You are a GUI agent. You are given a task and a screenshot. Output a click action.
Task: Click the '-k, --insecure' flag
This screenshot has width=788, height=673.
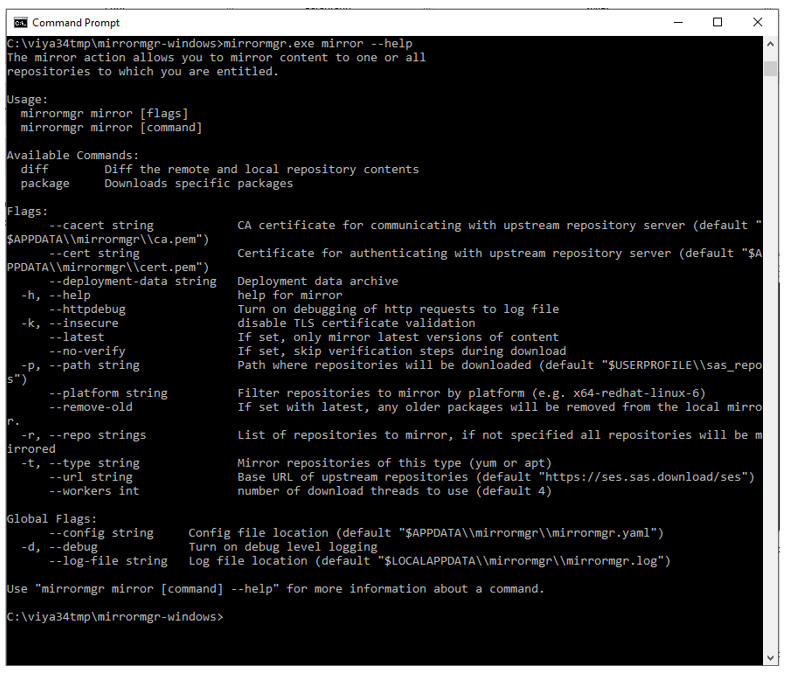pyautogui.click(x=70, y=323)
